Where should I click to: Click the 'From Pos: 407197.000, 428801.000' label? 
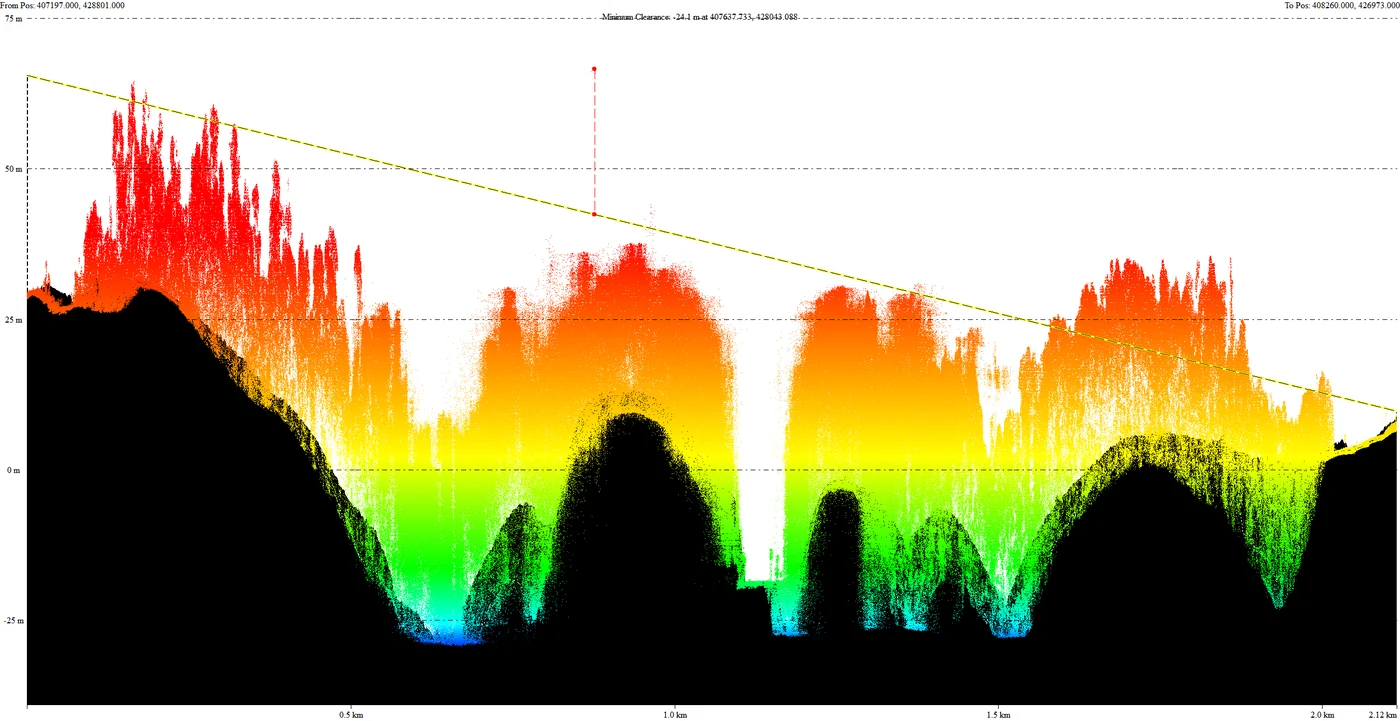click(62, 5)
